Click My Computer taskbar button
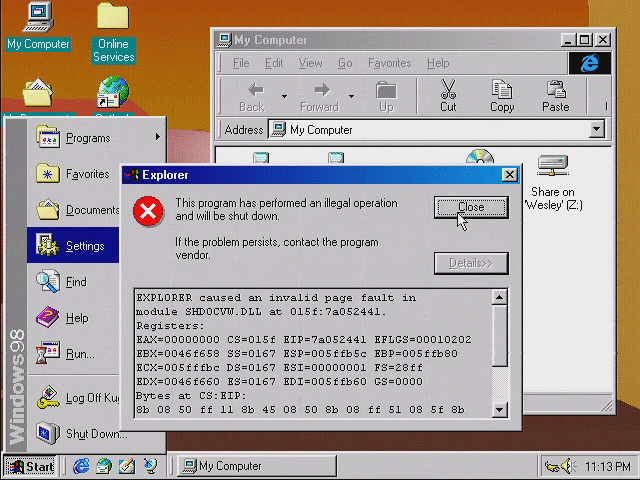The height and width of the screenshot is (480, 640). 257,466
